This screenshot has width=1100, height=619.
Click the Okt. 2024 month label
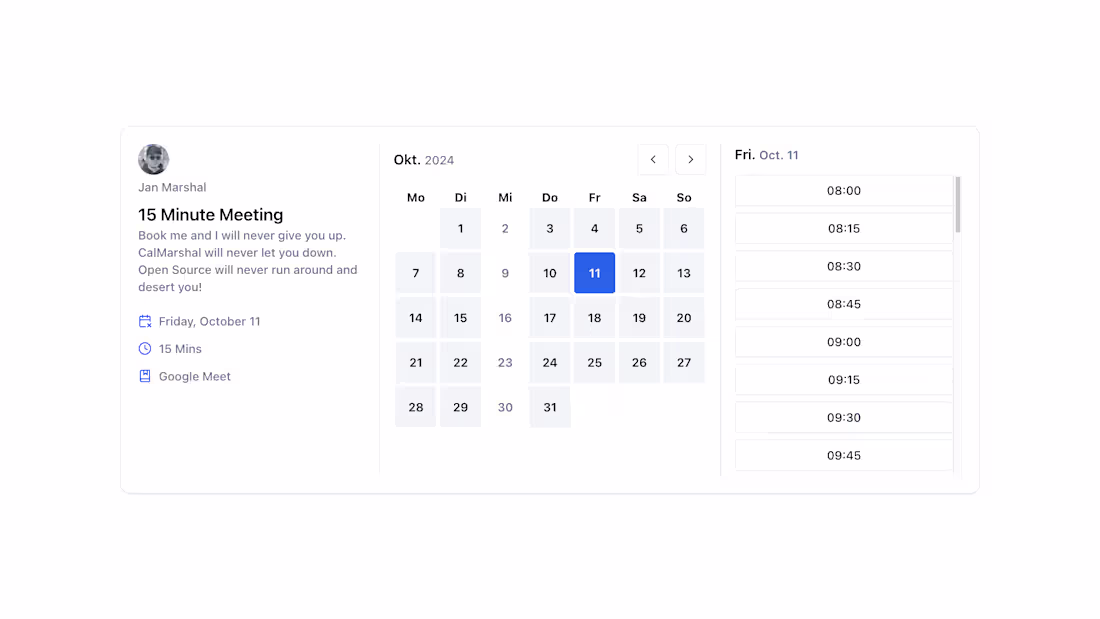click(423, 160)
